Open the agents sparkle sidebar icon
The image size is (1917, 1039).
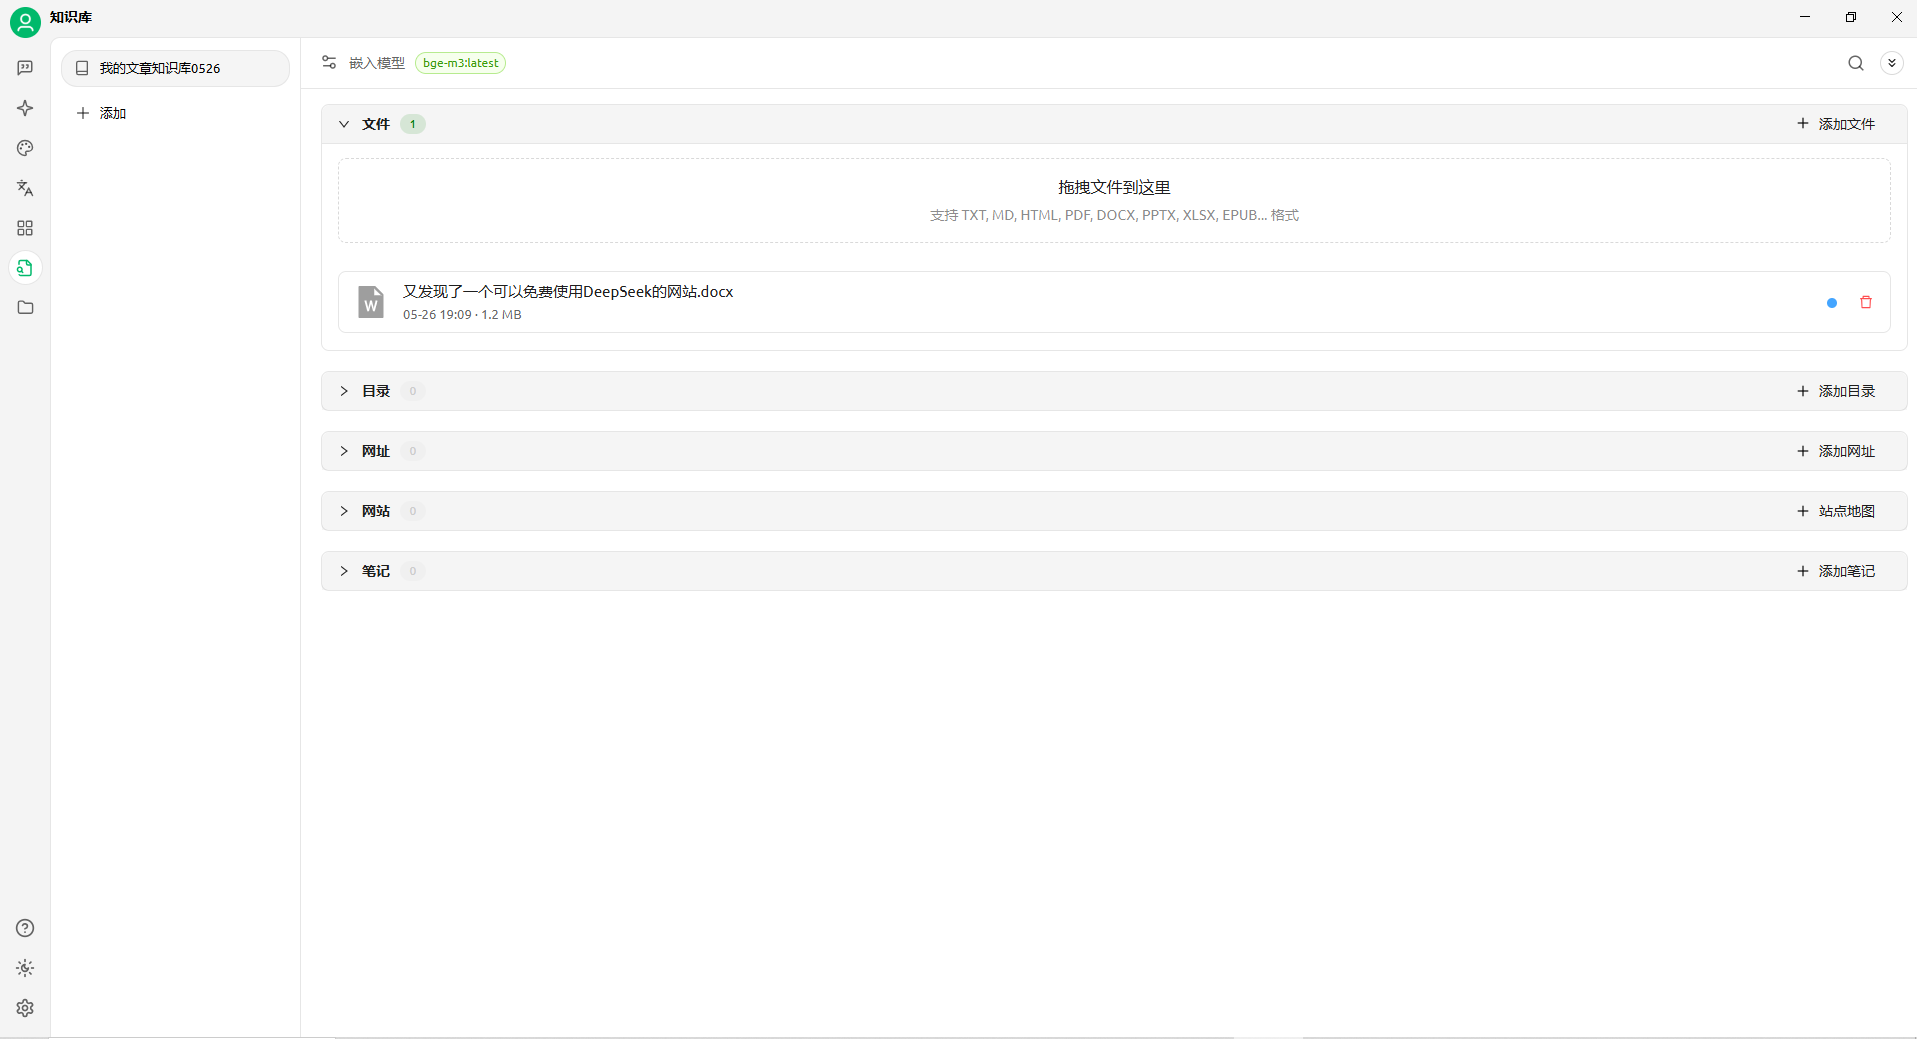tap(25, 108)
